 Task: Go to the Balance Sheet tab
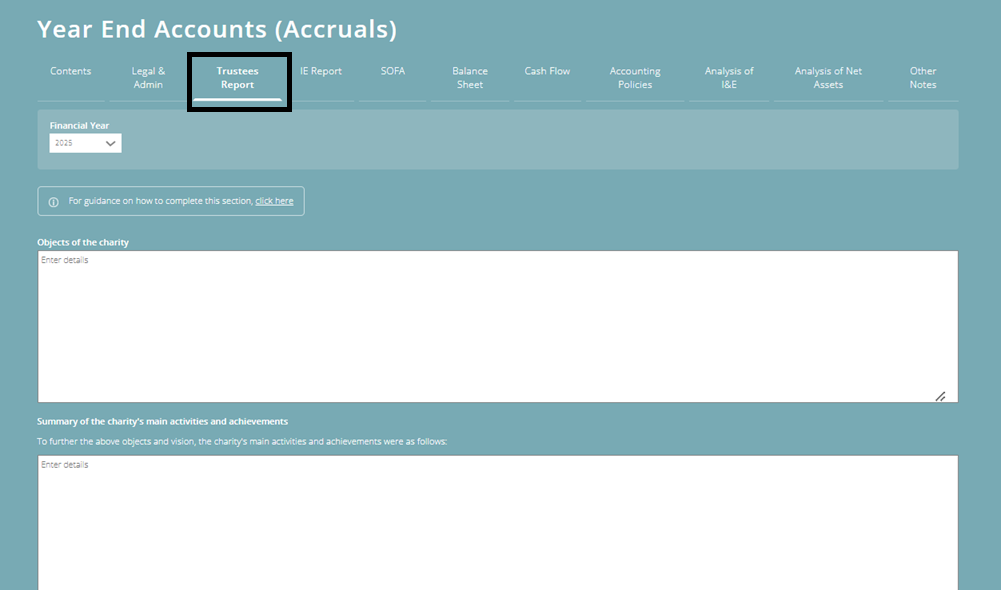point(469,78)
